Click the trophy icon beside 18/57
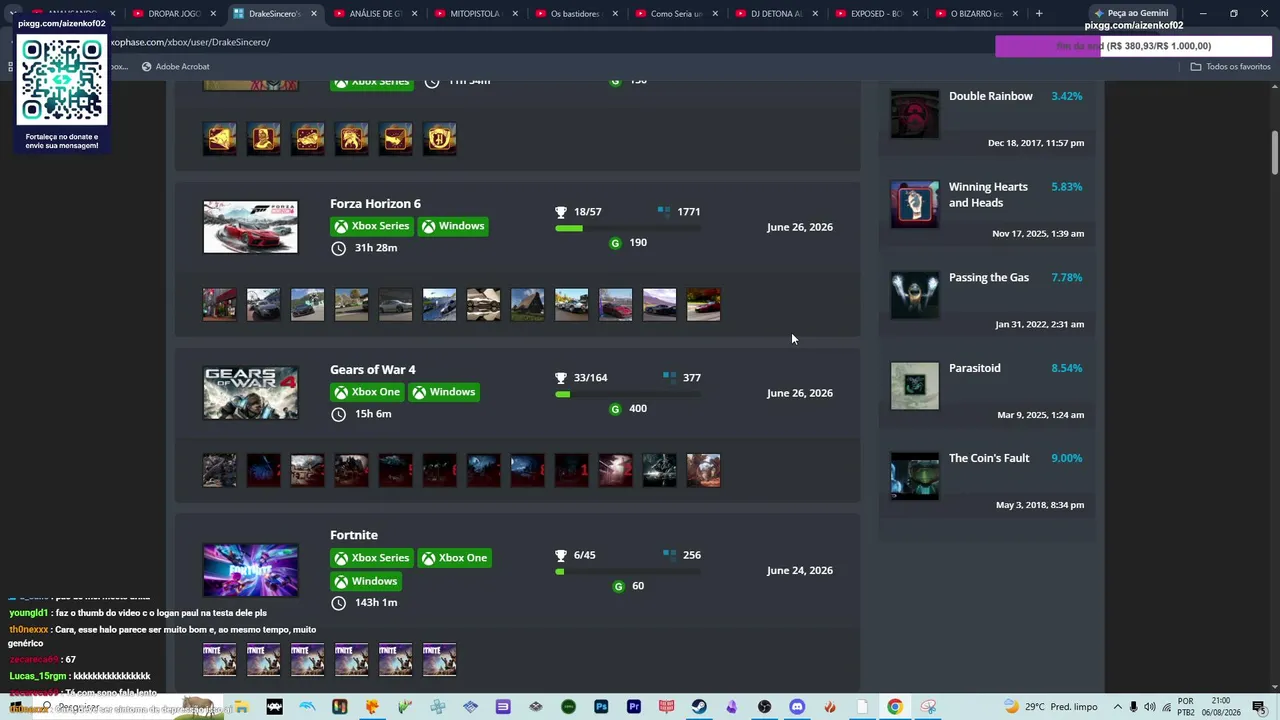1280x720 pixels. (x=561, y=212)
